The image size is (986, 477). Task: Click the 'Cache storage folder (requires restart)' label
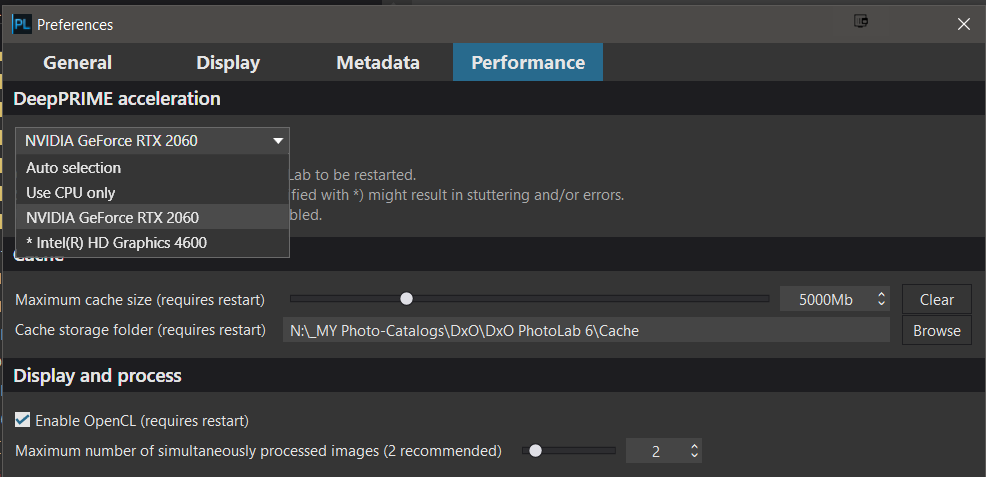point(140,330)
